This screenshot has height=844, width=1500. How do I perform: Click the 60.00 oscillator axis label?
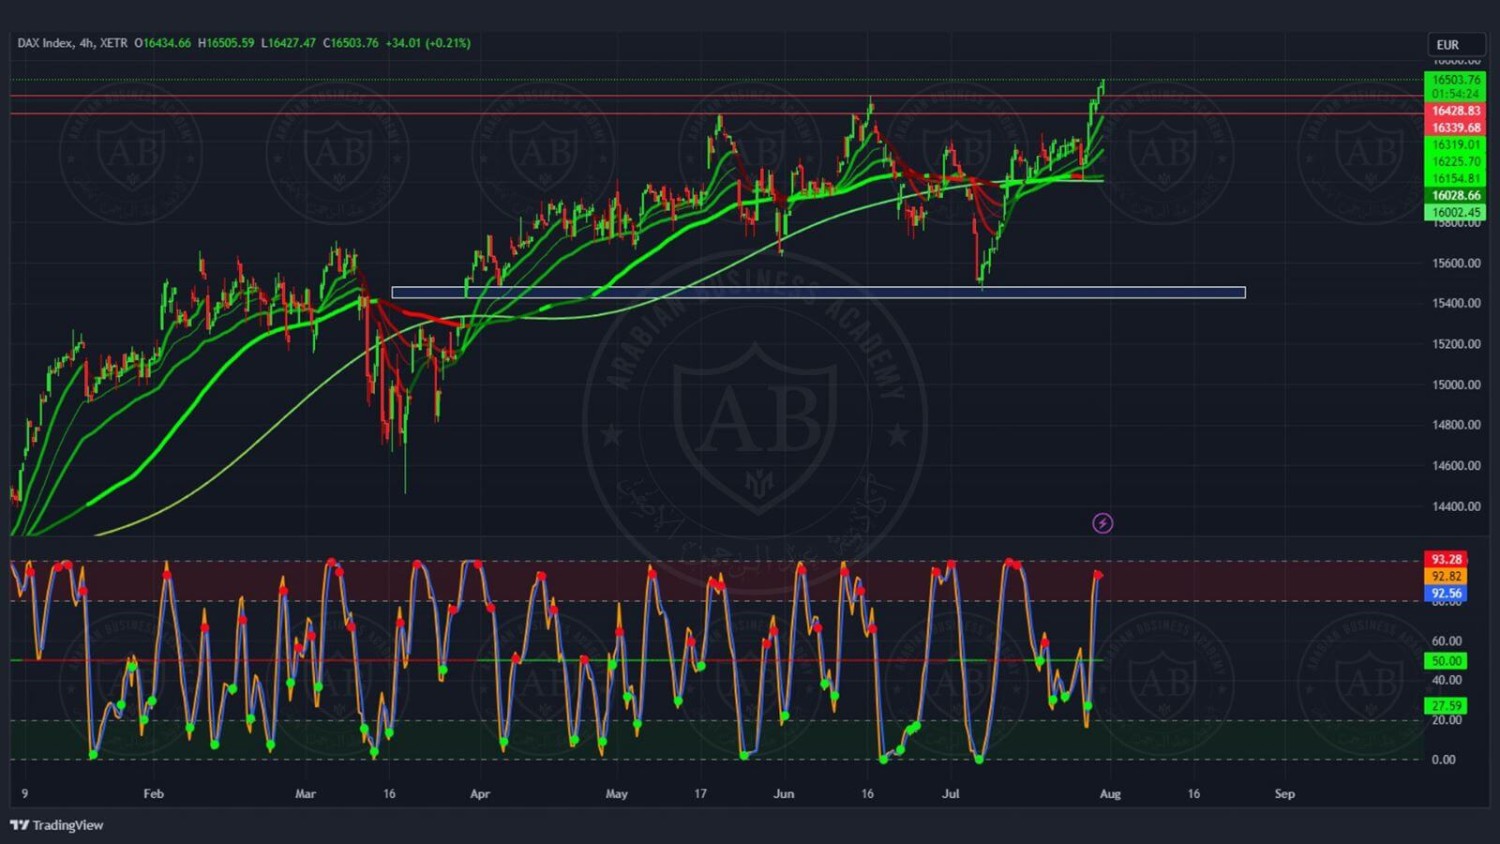(x=1446, y=641)
